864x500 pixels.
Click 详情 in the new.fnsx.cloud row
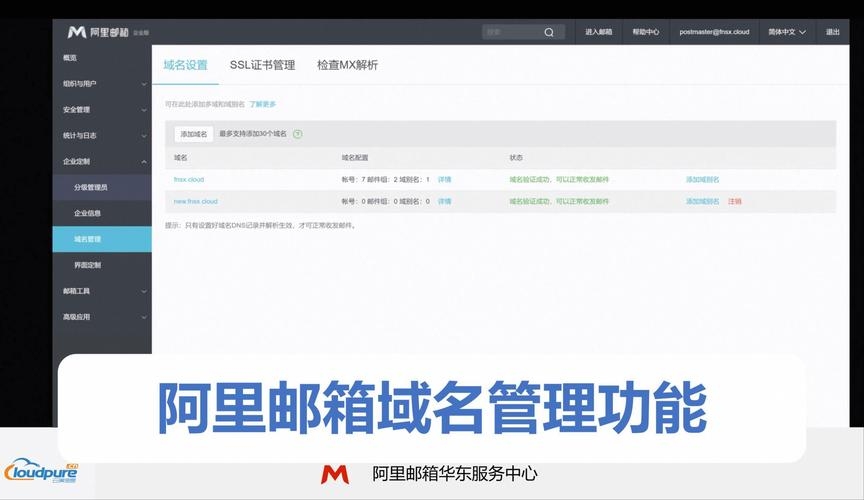444,202
